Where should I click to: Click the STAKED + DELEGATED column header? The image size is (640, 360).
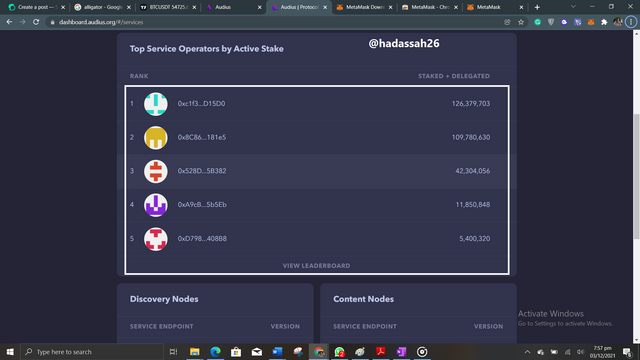[454, 76]
